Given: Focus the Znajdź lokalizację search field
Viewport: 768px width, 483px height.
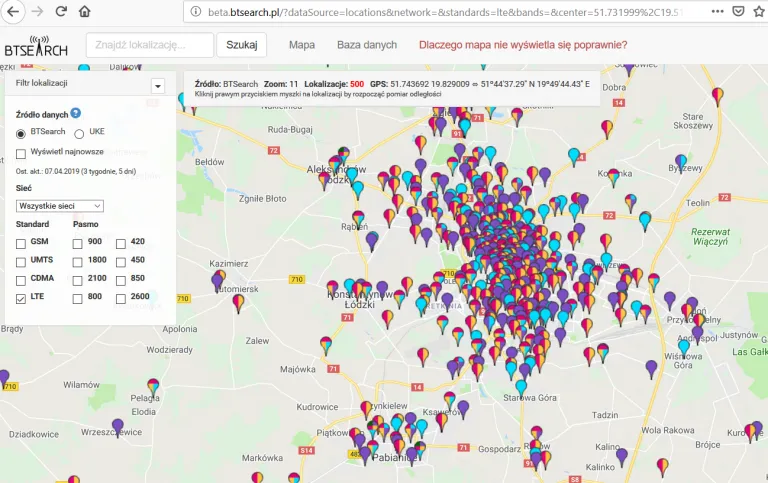Looking at the screenshot, I should [x=150, y=45].
